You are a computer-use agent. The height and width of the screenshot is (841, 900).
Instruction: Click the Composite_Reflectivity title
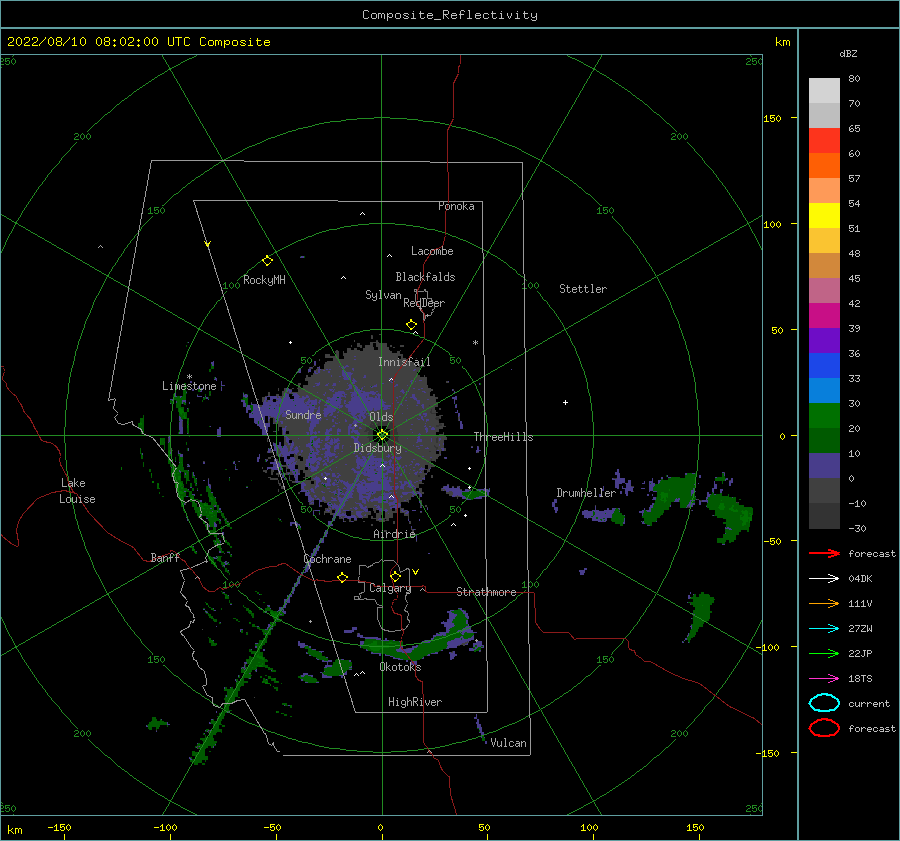450,15
